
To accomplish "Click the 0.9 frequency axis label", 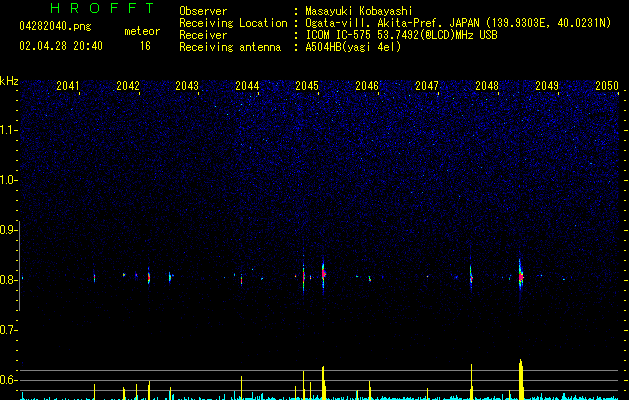I will click(x=8, y=230).
